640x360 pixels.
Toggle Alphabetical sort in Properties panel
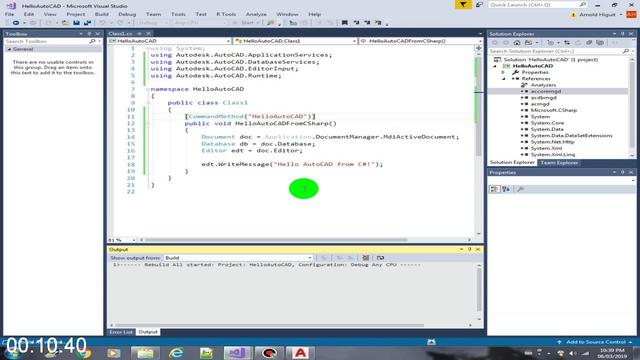click(x=506, y=189)
